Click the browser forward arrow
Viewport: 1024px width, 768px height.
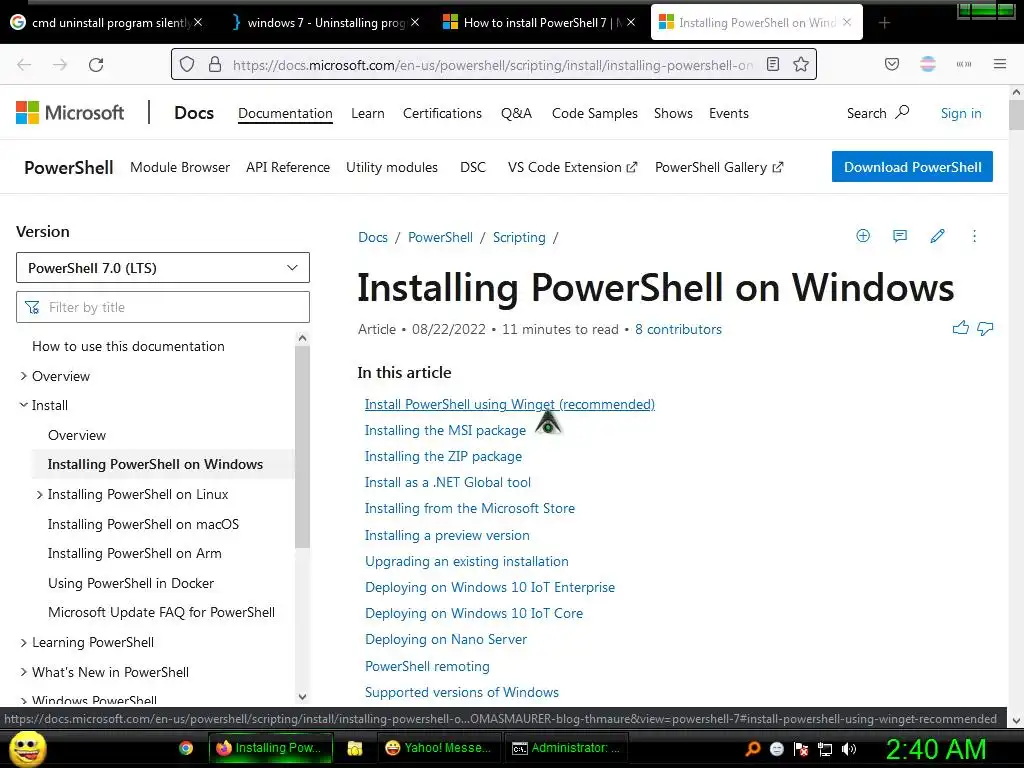point(60,65)
